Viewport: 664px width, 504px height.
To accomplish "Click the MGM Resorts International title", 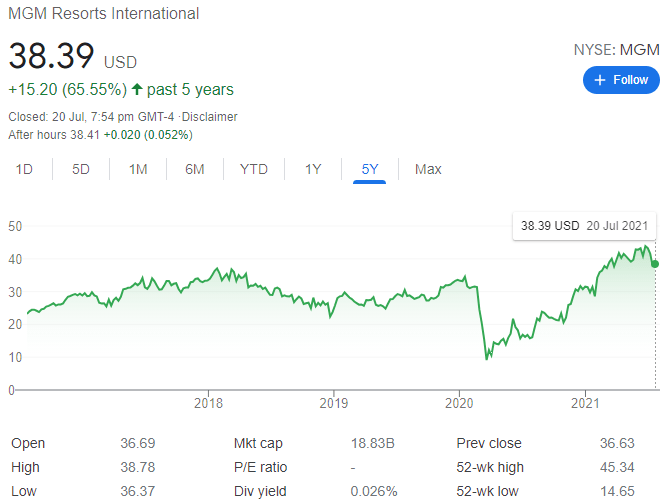I will 104,14.
